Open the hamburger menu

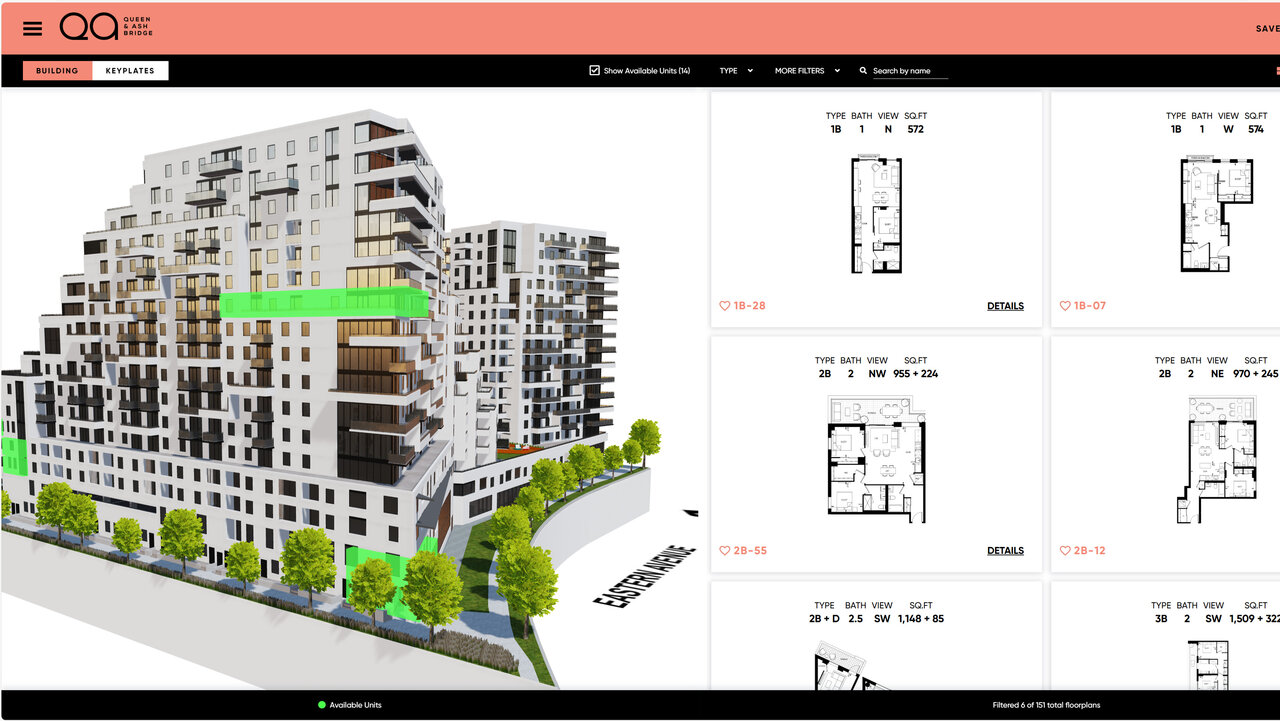pyautogui.click(x=33, y=28)
